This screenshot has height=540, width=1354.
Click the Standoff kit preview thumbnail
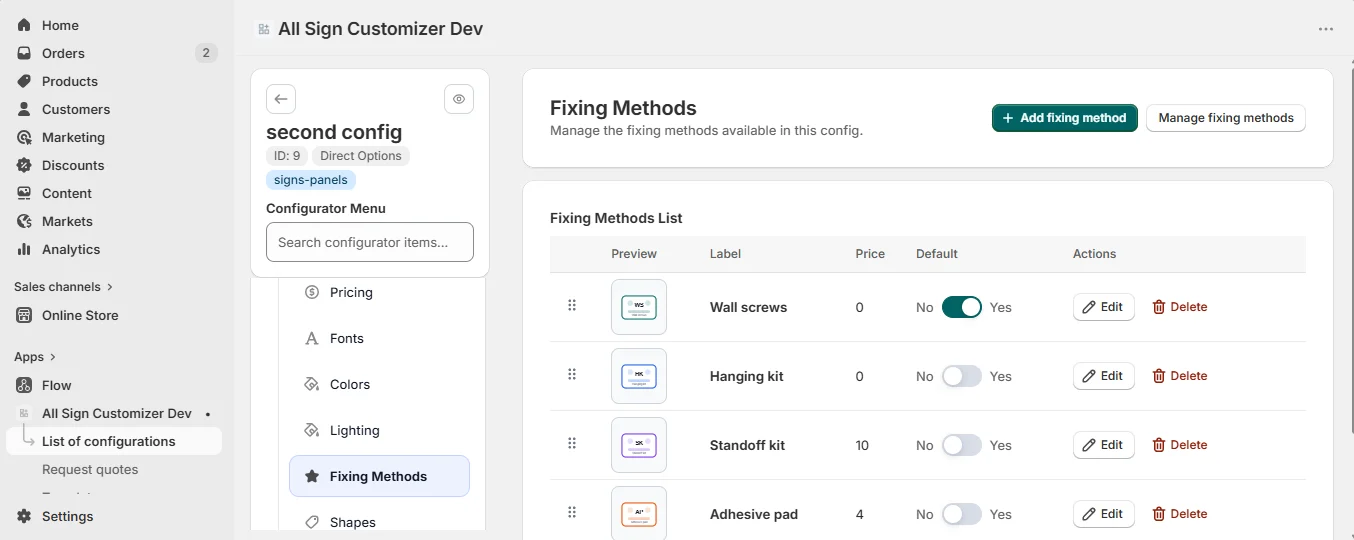[x=639, y=445]
